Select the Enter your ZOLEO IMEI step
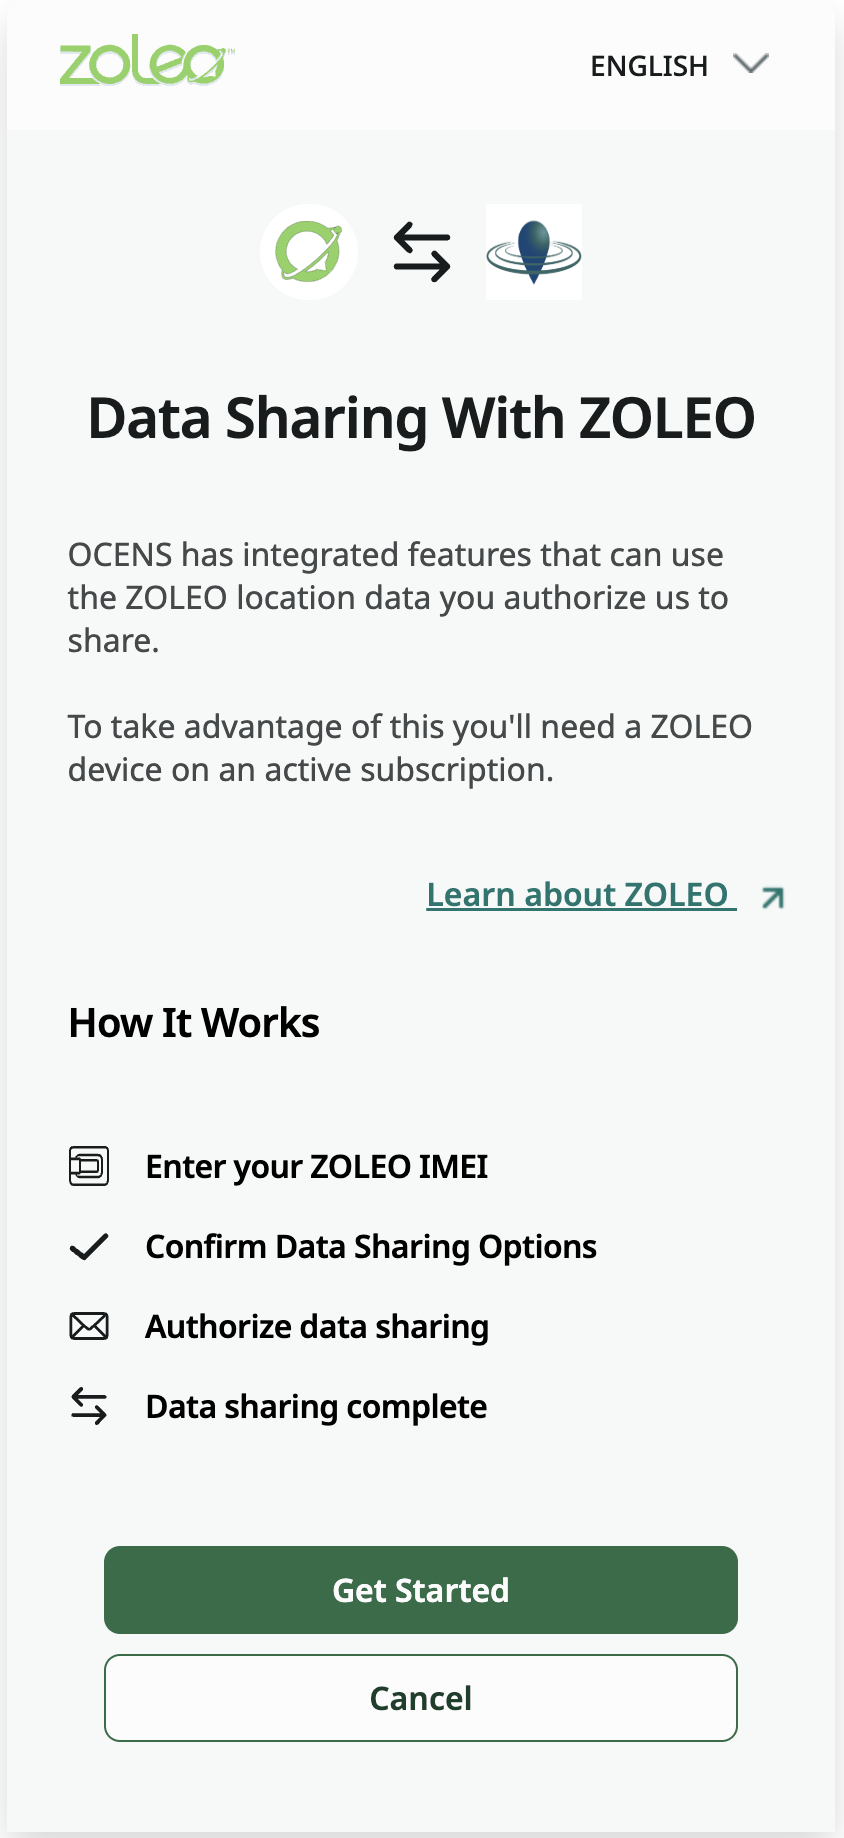Screen dimensions: 844x1838 [317, 1167]
